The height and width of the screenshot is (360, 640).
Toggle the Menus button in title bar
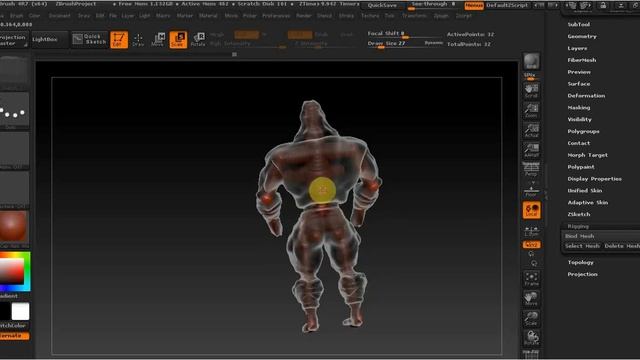[474, 6]
